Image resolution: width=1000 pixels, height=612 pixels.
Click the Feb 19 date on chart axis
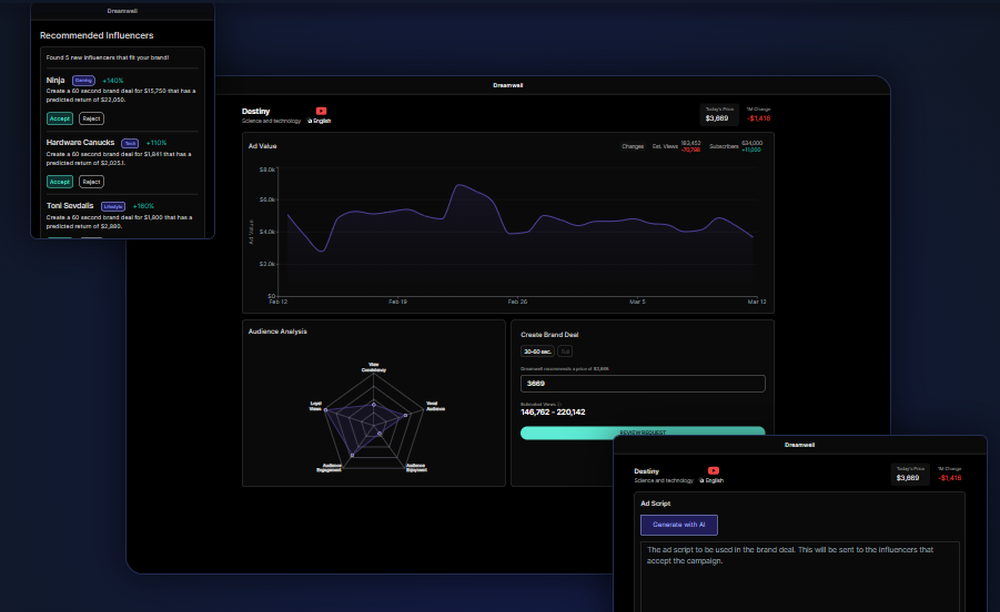pos(398,302)
